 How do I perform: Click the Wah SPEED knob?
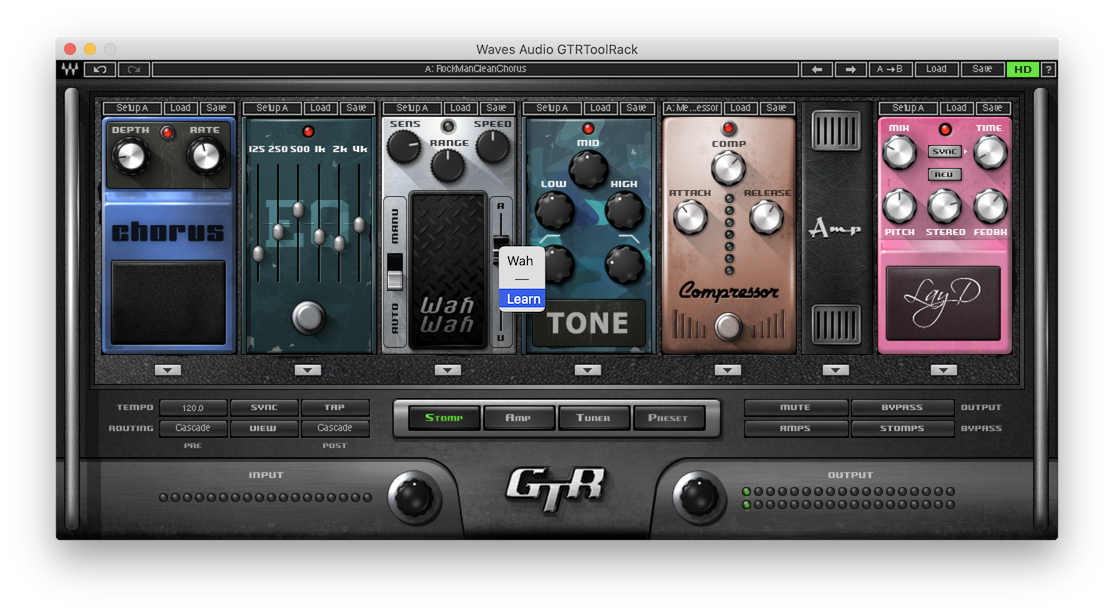[492, 147]
